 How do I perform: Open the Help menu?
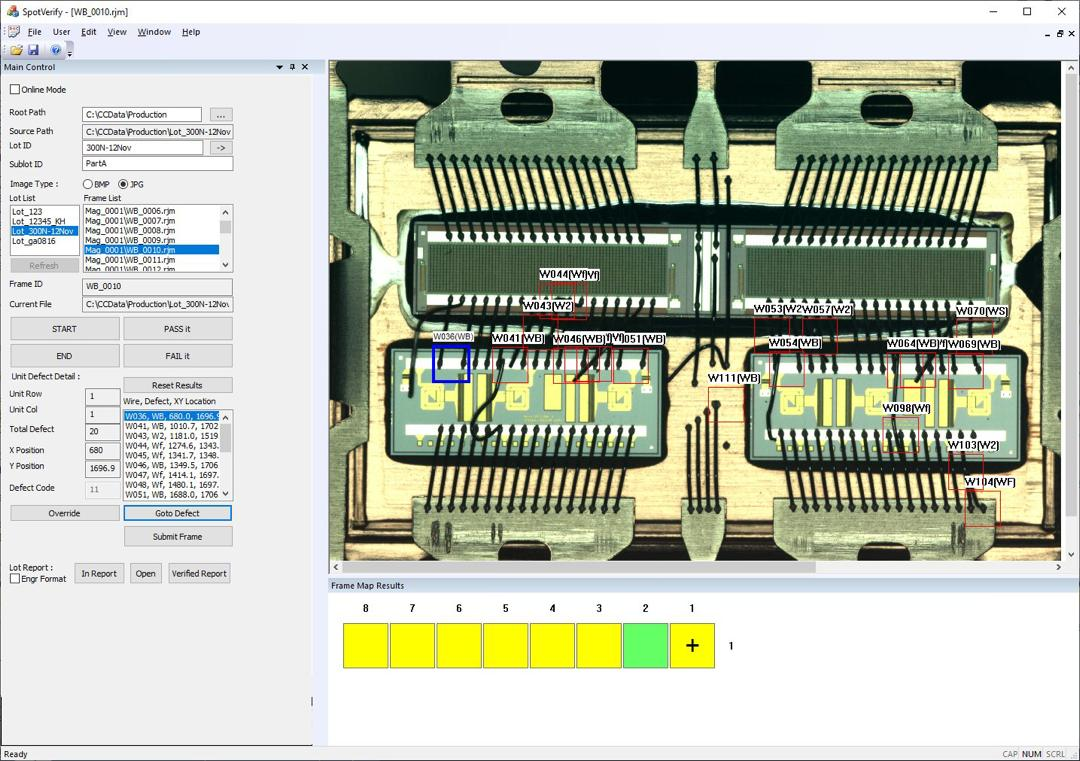(191, 32)
